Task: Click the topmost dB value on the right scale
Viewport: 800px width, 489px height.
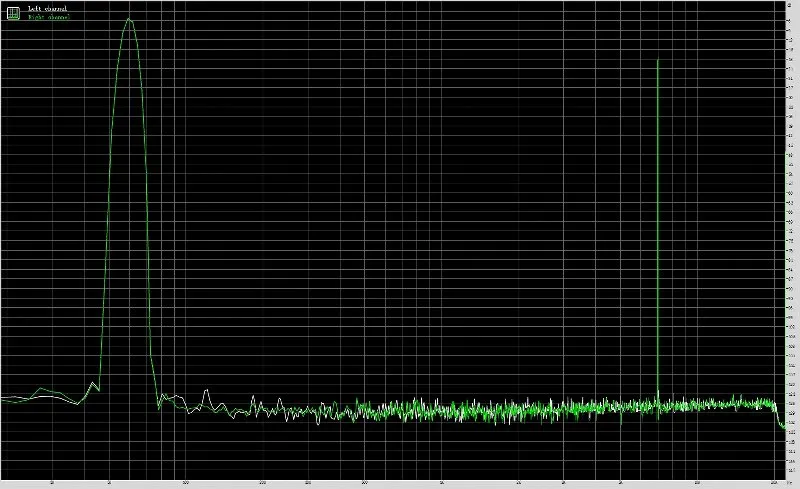Action: [x=790, y=5]
